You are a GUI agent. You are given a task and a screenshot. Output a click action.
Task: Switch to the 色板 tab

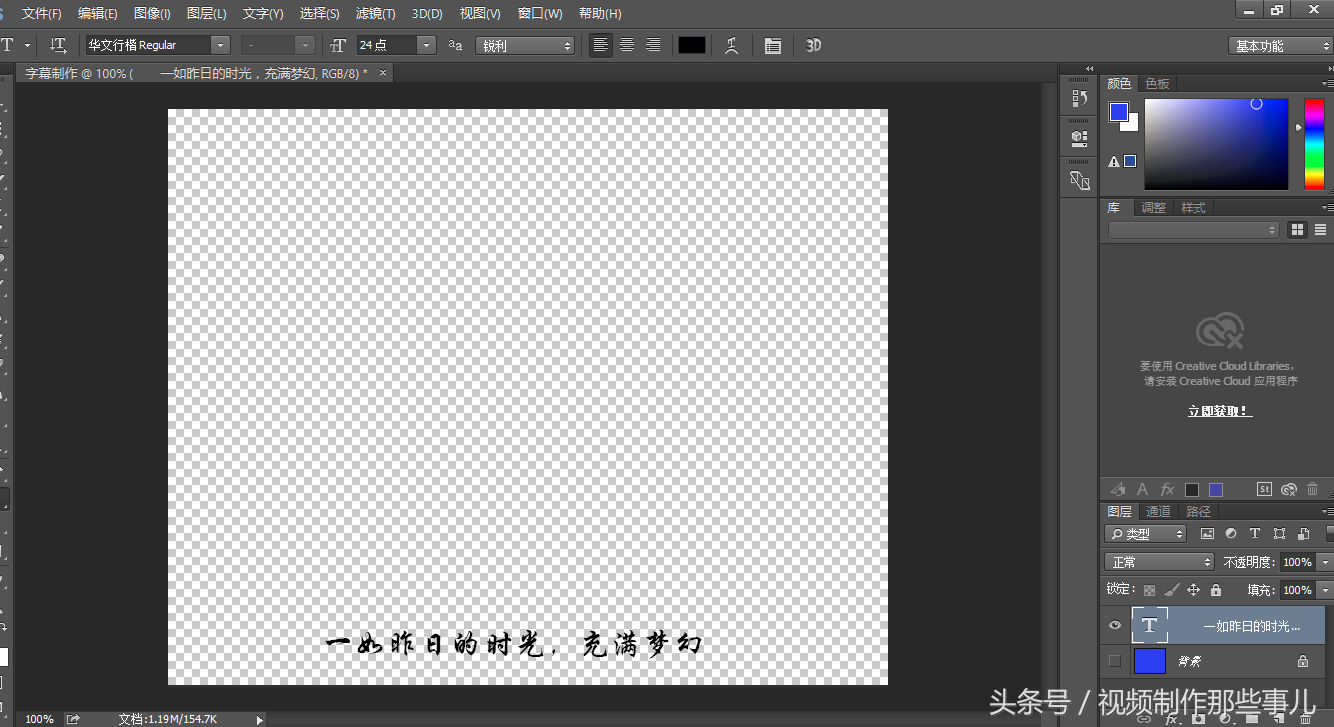click(1157, 83)
